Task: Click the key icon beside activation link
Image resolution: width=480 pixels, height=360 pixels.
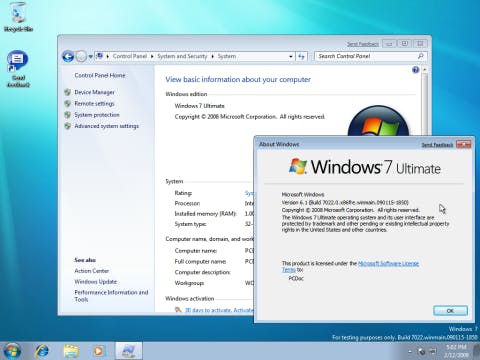Action: (x=178, y=310)
